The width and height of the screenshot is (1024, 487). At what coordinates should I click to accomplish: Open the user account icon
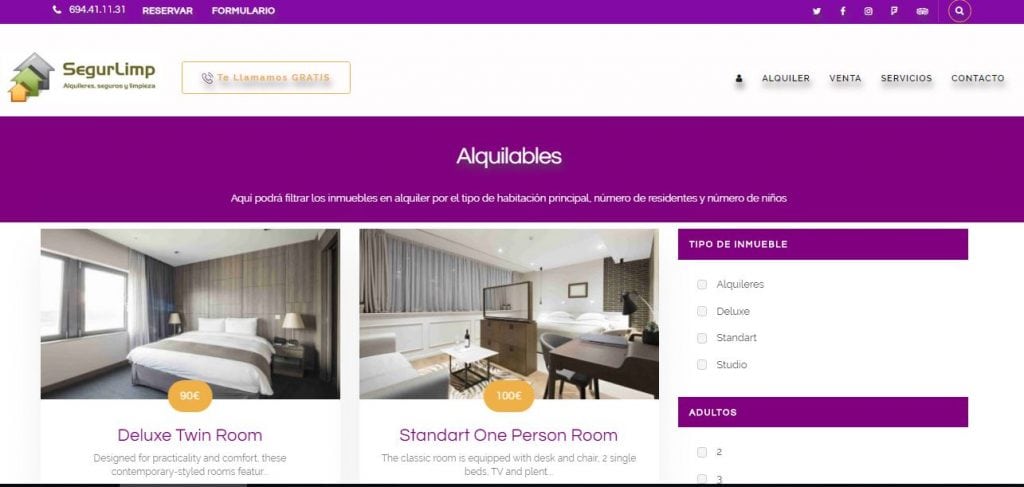pyautogui.click(x=739, y=78)
